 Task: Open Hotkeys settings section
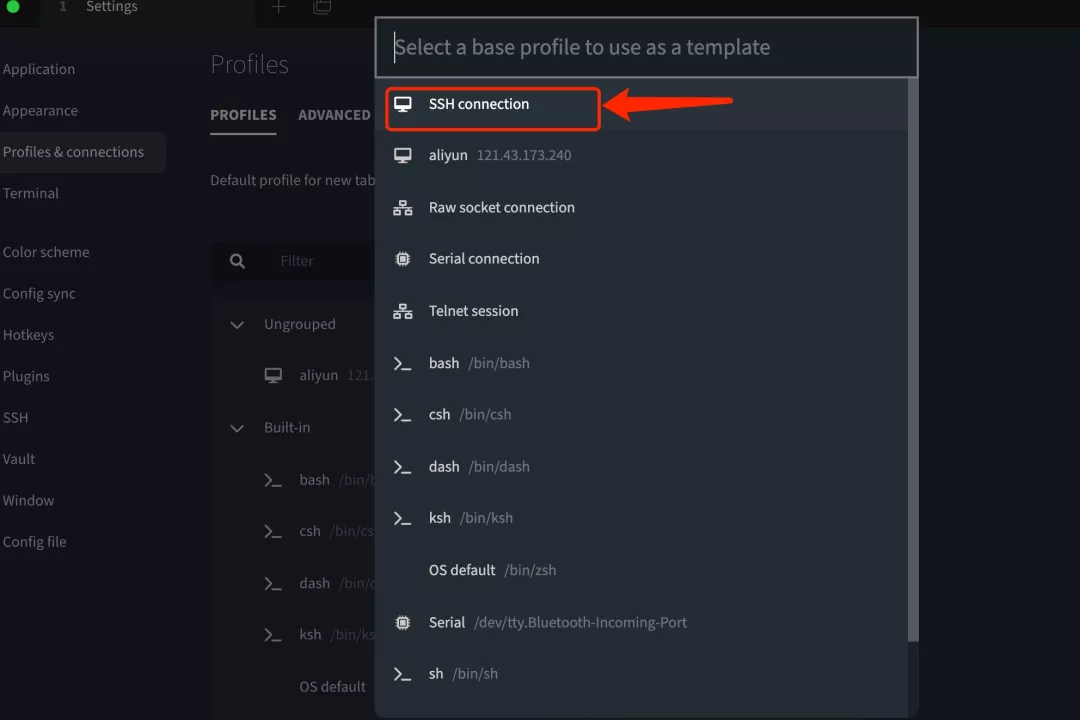pos(28,335)
